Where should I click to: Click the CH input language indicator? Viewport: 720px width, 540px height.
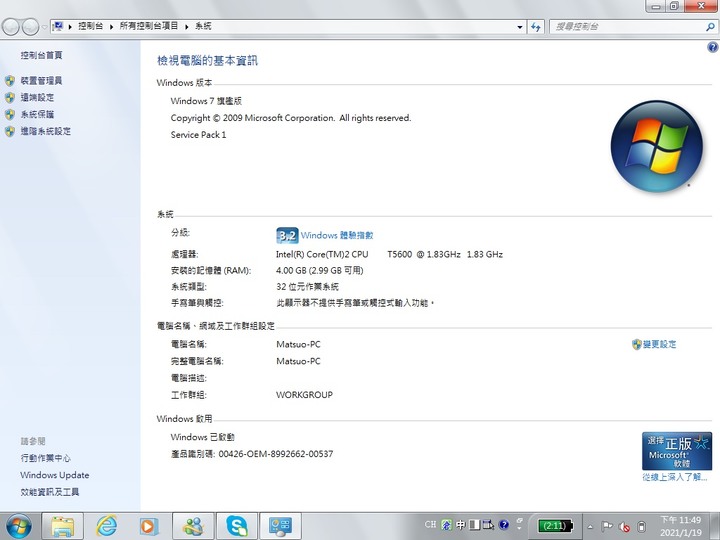coord(430,524)
